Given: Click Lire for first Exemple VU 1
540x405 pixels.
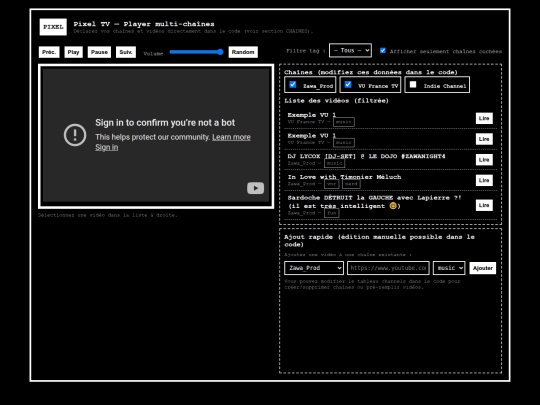Looking at the screenshot, I should click(484, 118).
